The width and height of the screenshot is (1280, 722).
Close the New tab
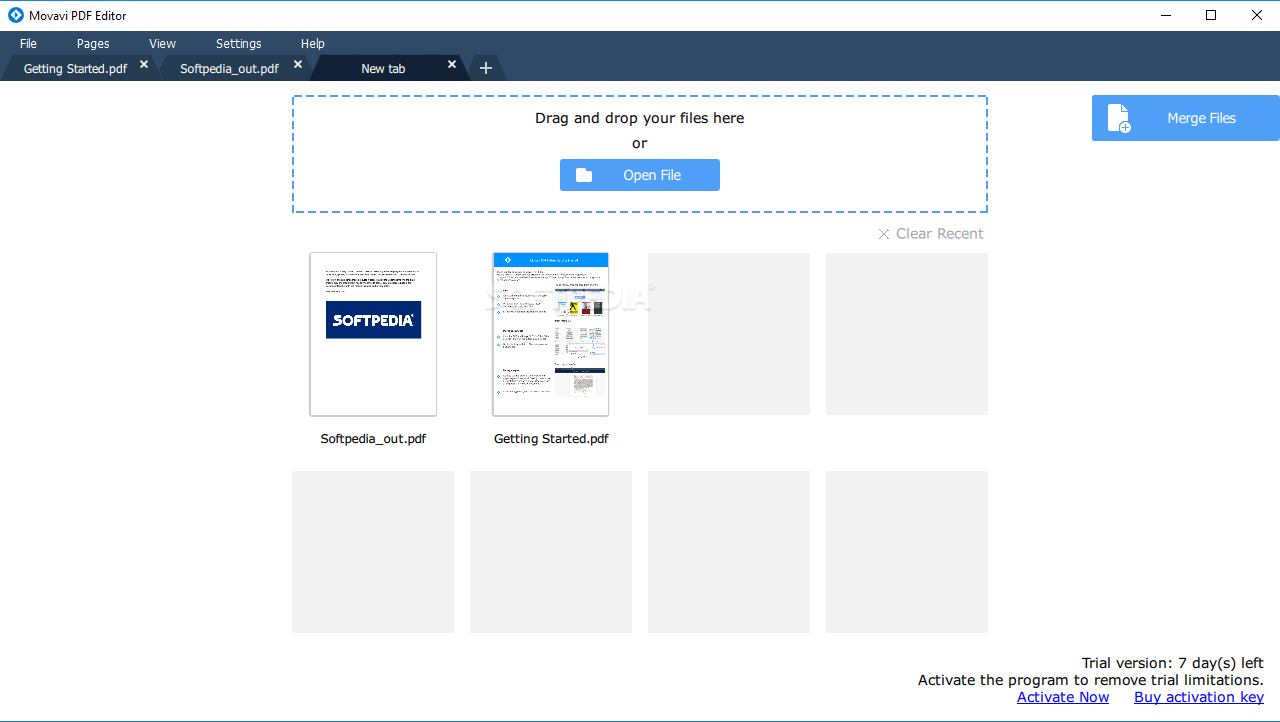point(452,64)
